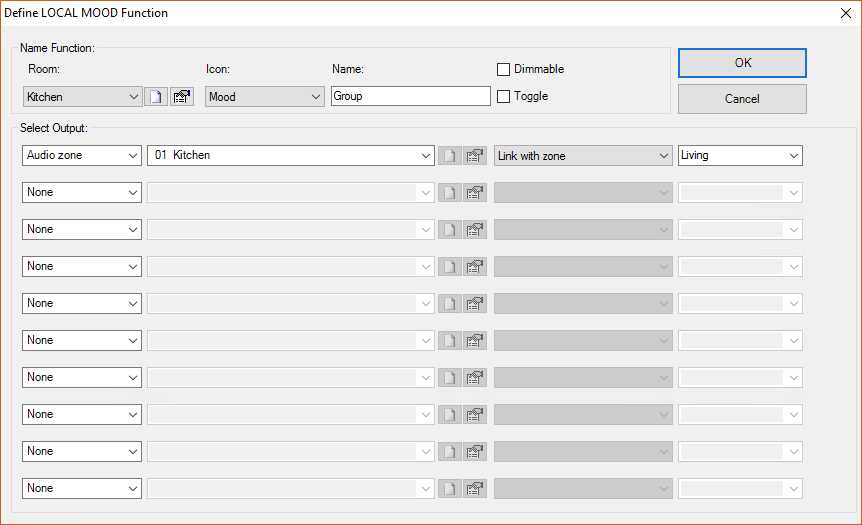862x525 pixels.
Task: Open room properties icon next to Room dropdown
Action: 181,97
